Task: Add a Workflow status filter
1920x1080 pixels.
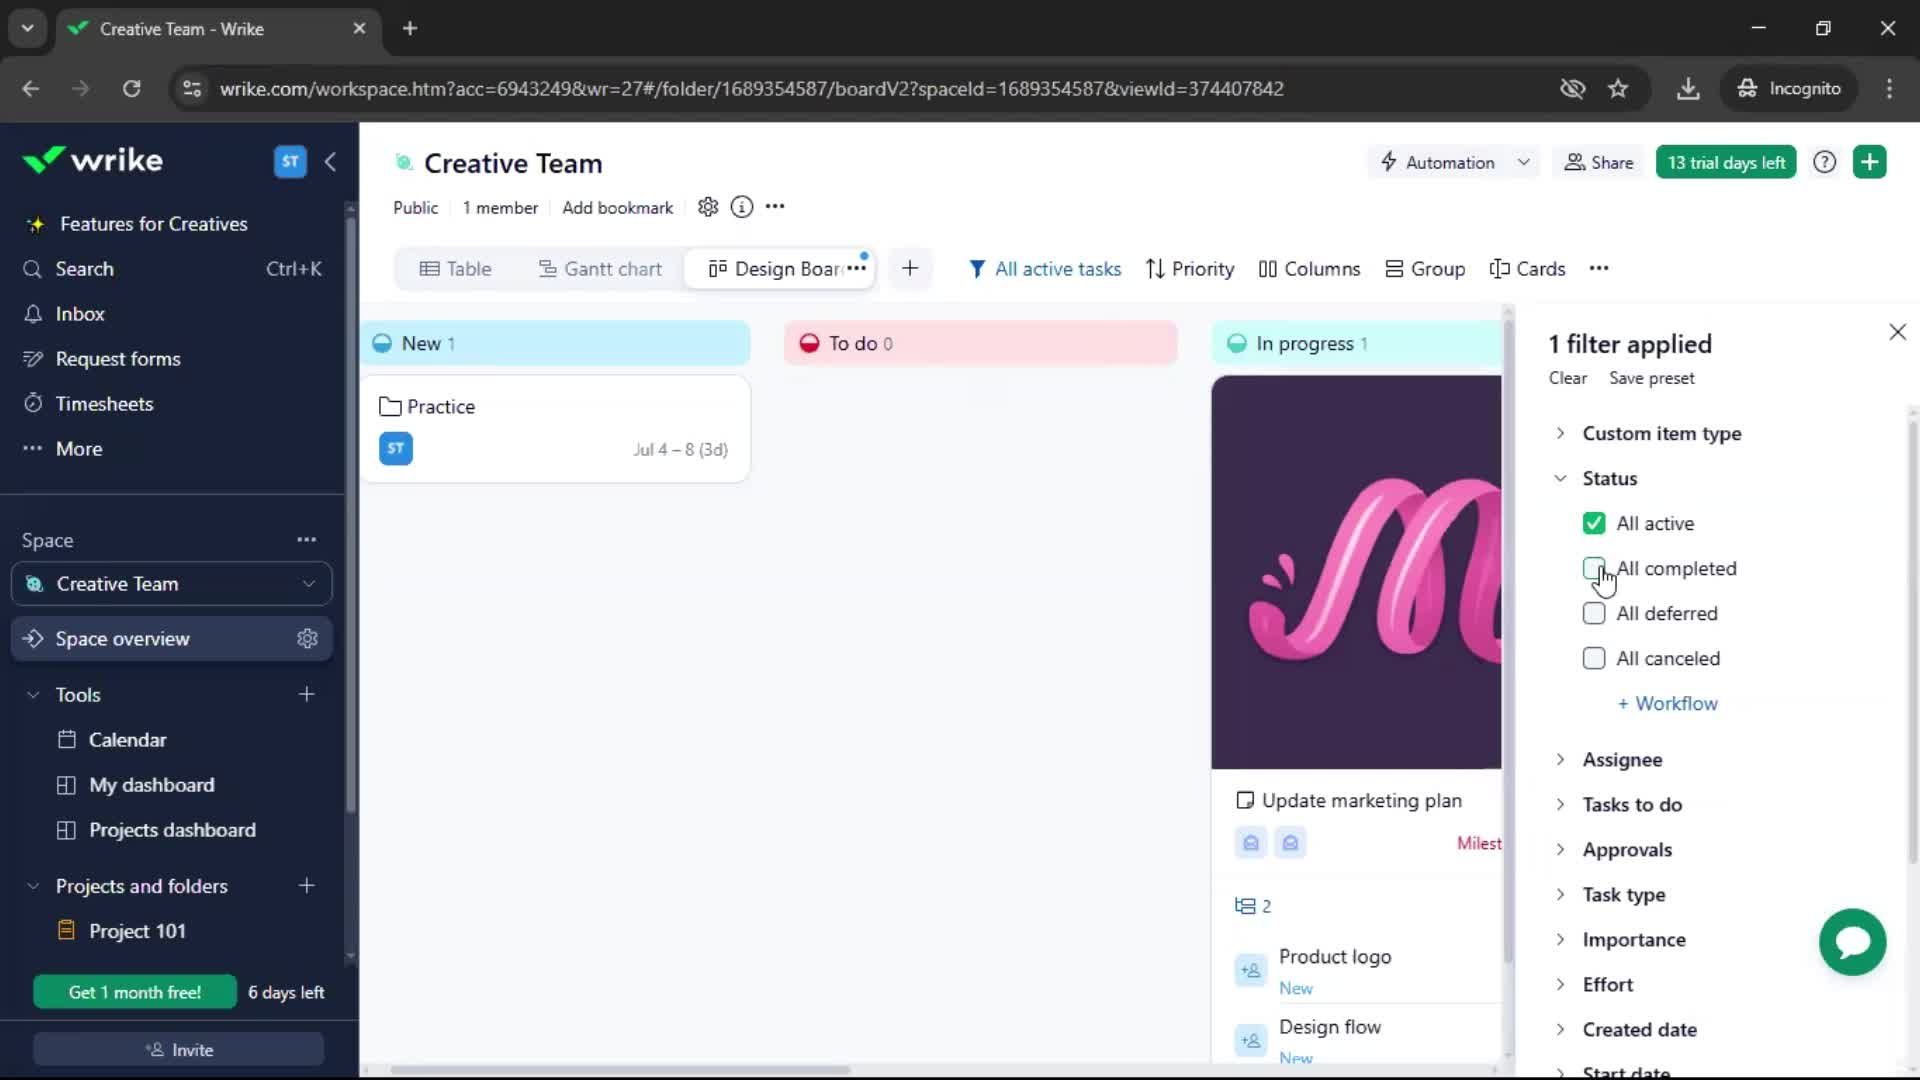Action: (1667, 704)
